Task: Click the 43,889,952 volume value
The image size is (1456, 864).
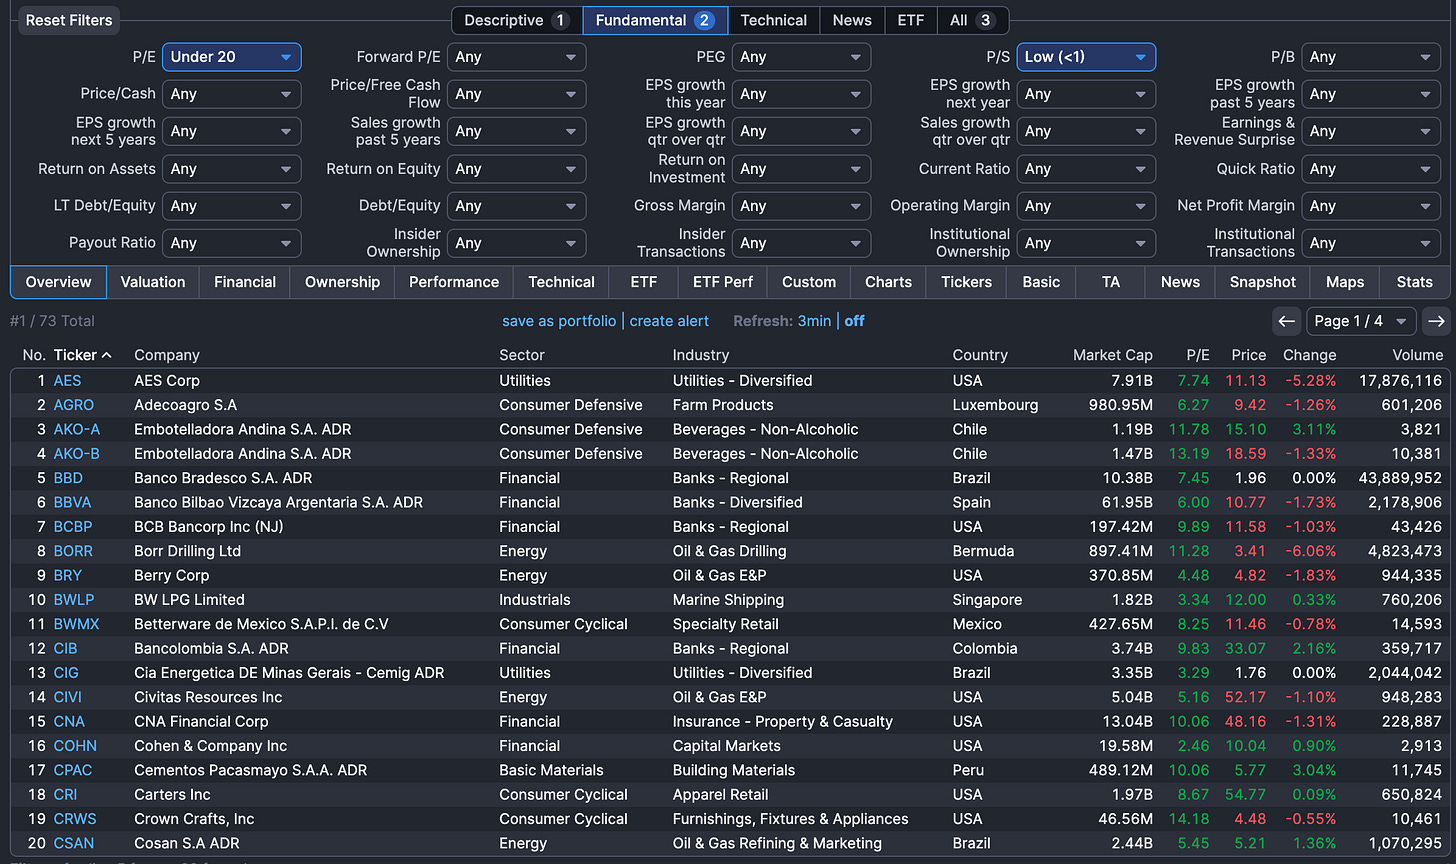Action: click(x=1400, y=478)
